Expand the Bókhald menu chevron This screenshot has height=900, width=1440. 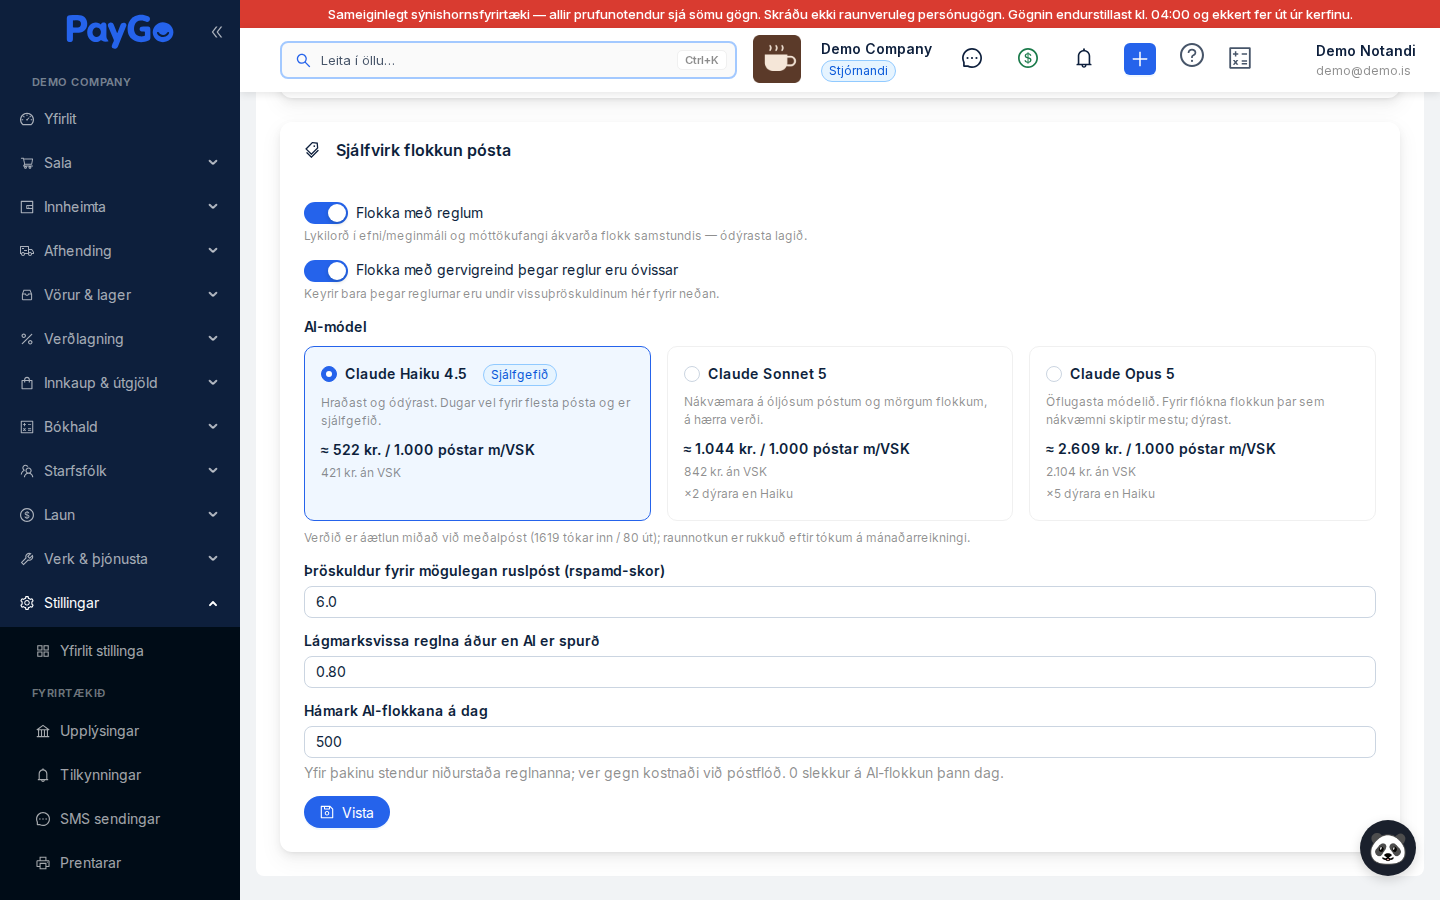pyautogui.click(x=213, y=427)
